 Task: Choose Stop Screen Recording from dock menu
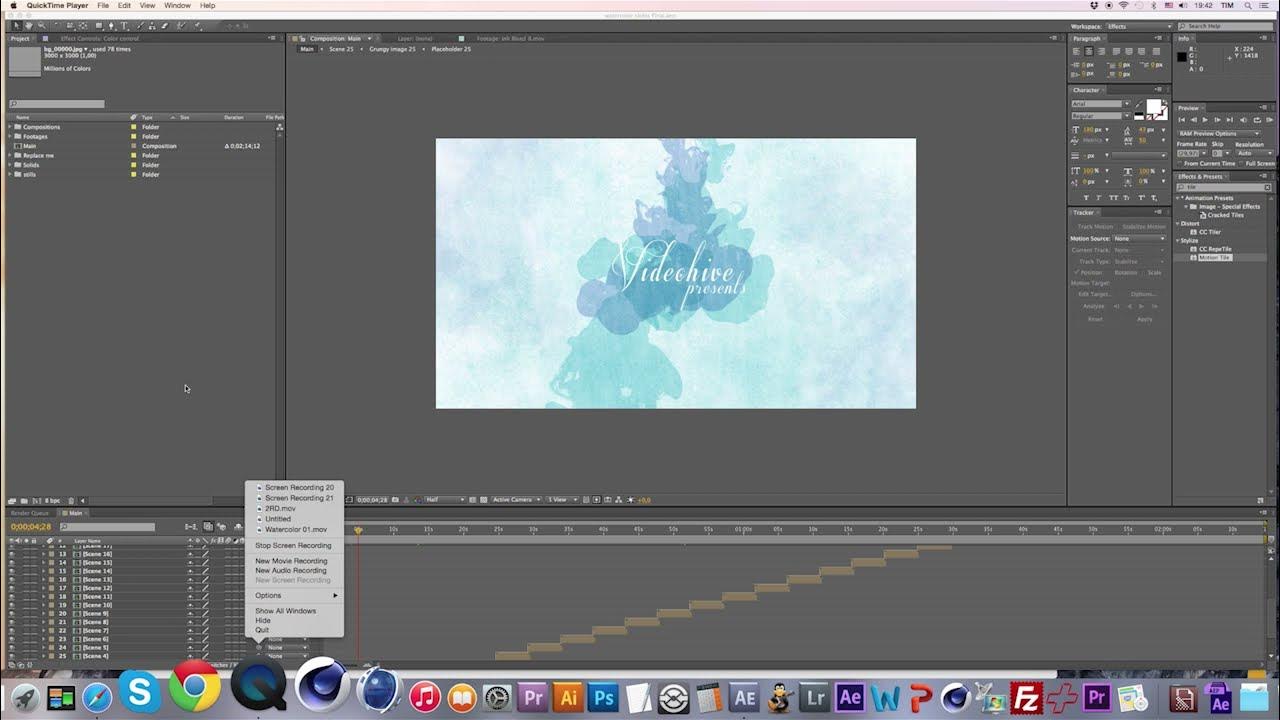pyautogui.click(x=293, y=546)
